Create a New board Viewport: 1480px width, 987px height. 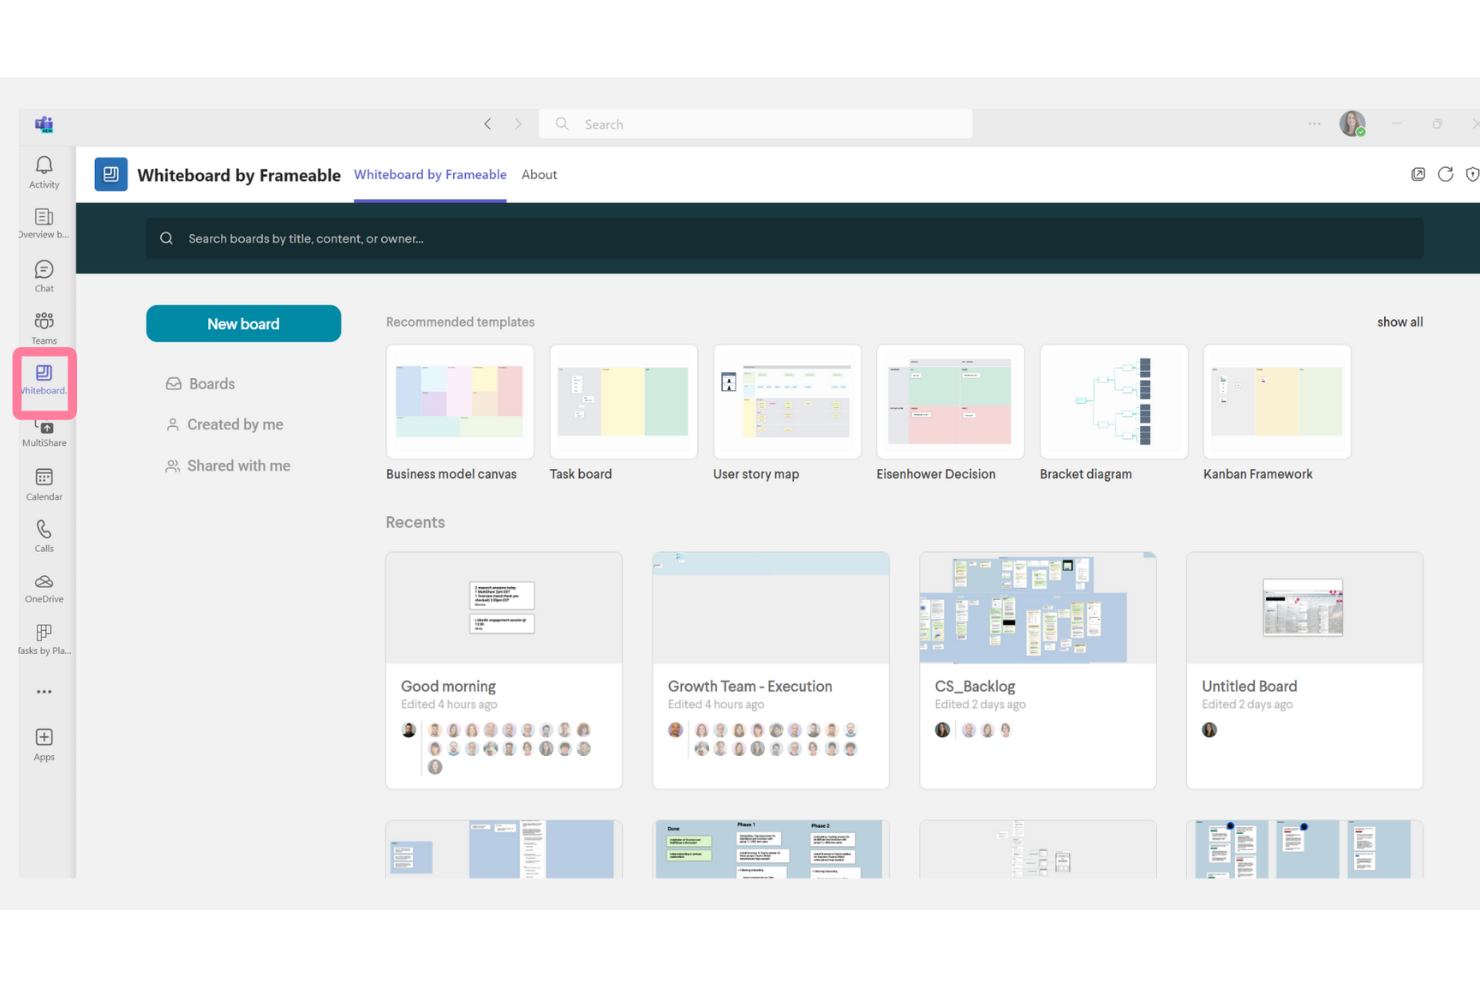point(243,324)
